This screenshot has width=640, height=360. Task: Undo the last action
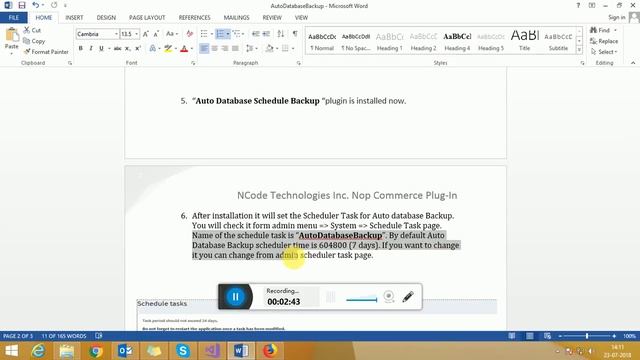(x=36, y=5)
